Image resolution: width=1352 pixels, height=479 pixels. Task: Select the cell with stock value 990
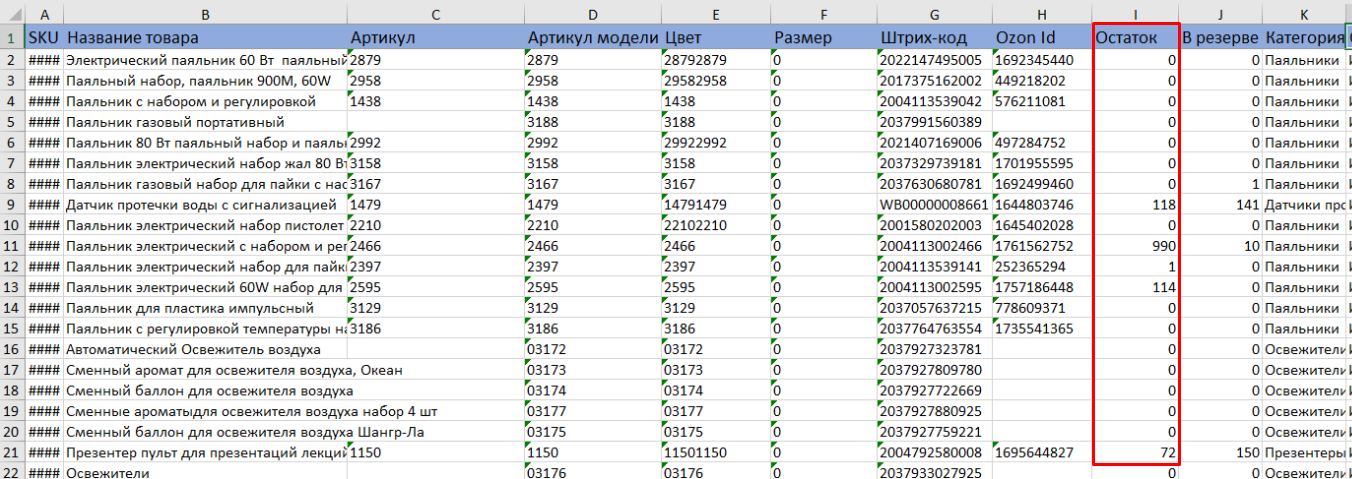[1135, 246]
